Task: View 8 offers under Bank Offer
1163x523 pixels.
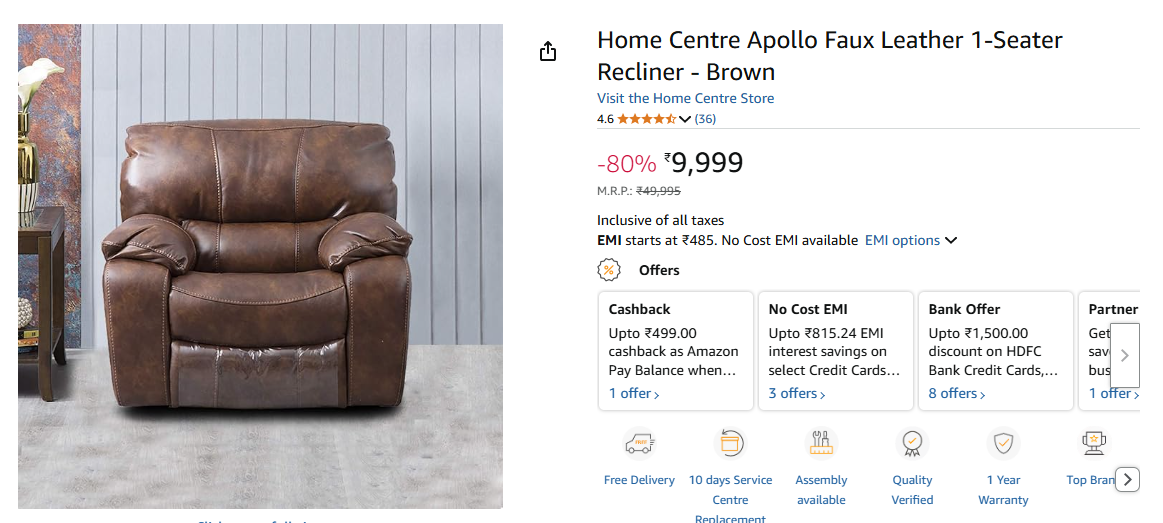Action: click(x=957, y=394)
